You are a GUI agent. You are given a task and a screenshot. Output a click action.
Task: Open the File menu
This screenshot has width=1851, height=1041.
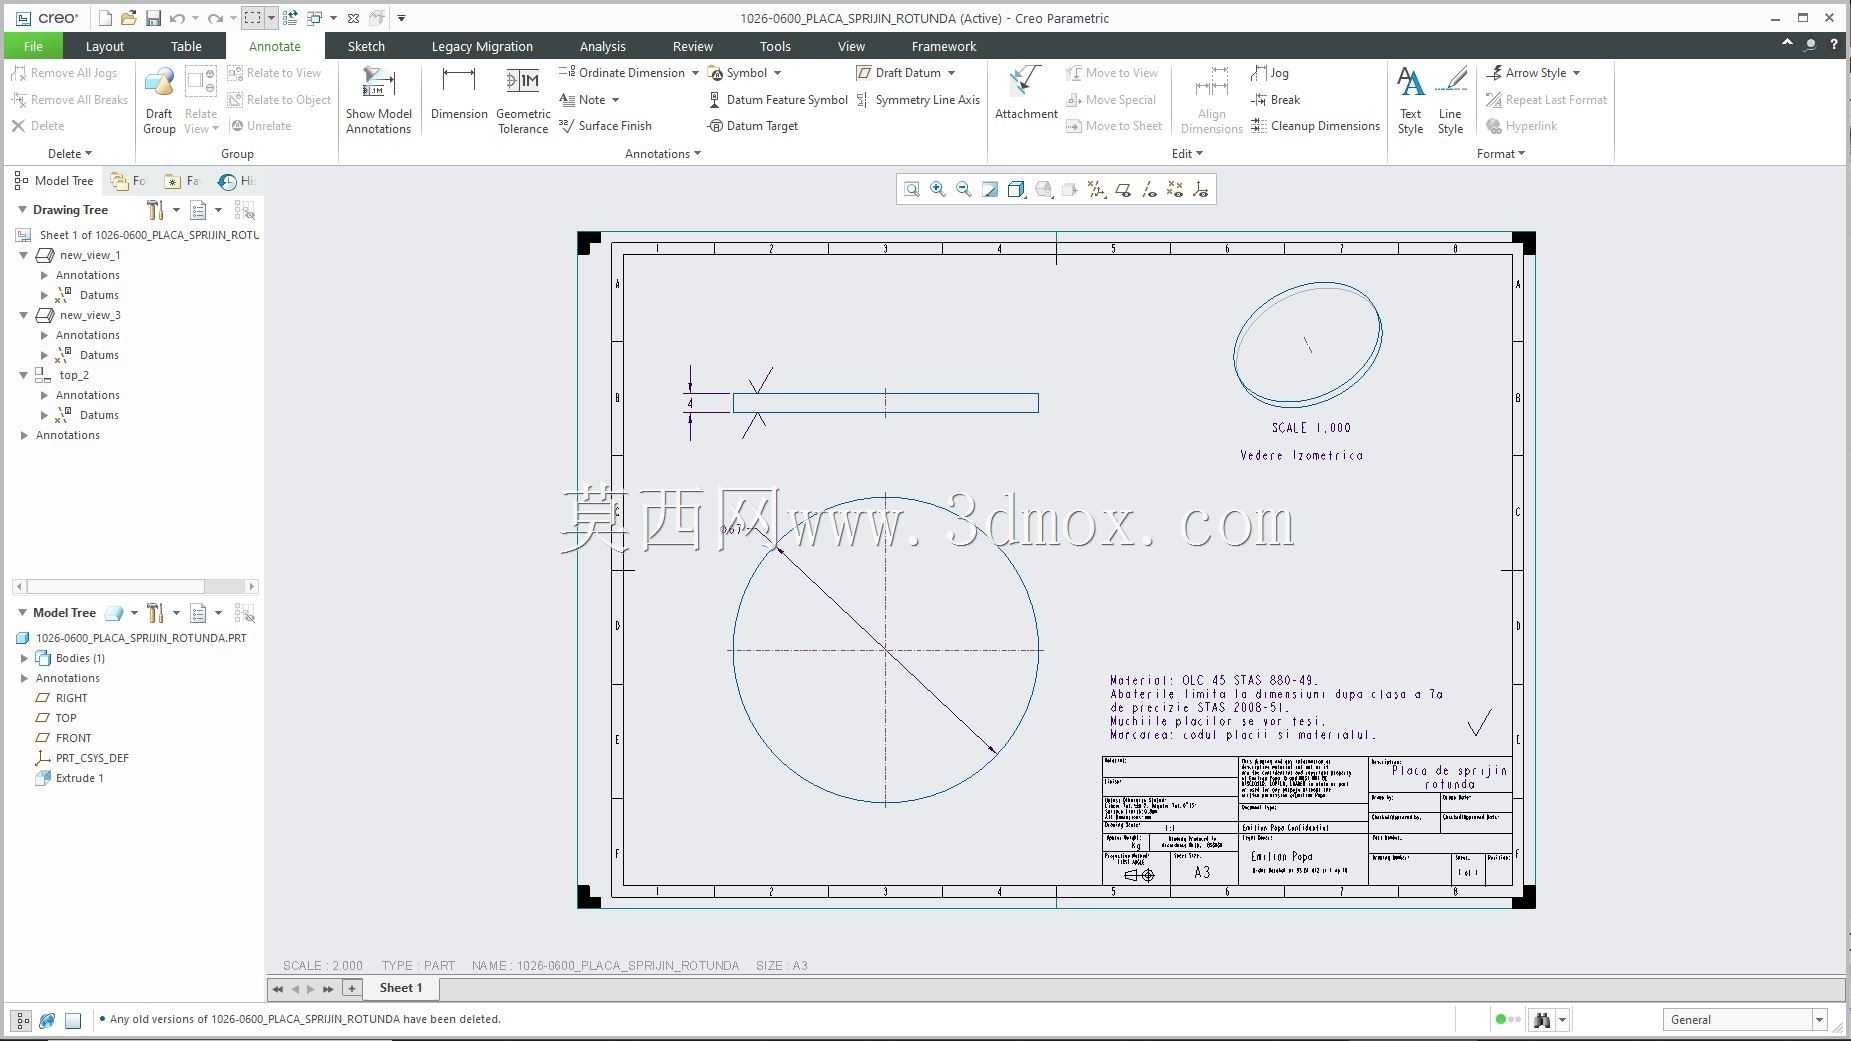33,46
